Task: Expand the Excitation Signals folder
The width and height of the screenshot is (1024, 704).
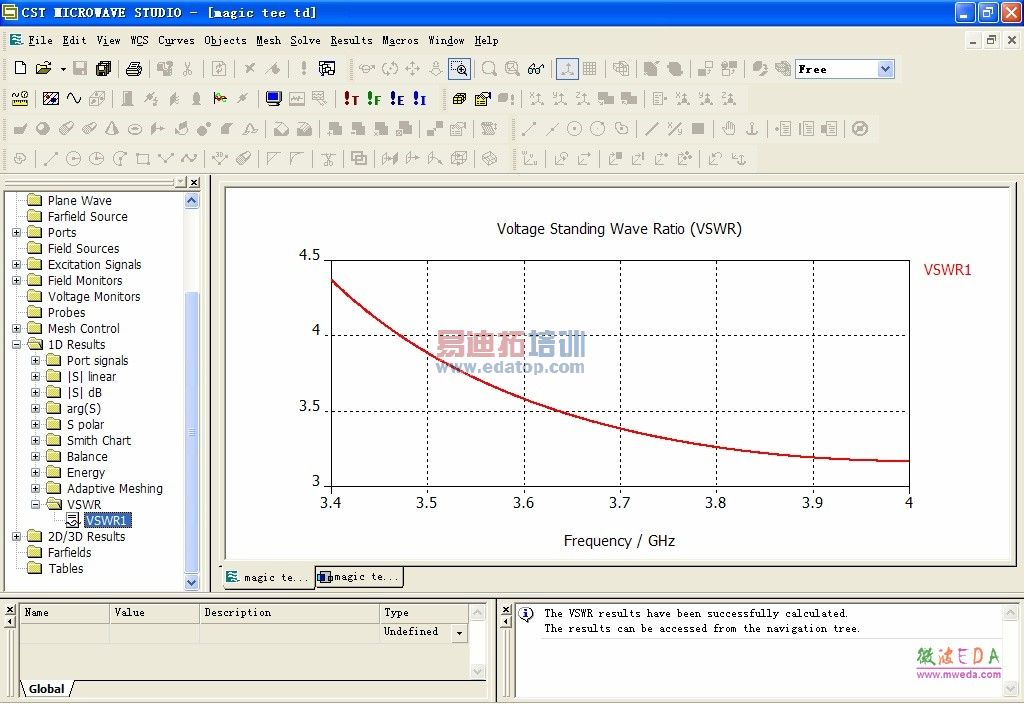Action: pyautogui.click(x=16, y=264)
